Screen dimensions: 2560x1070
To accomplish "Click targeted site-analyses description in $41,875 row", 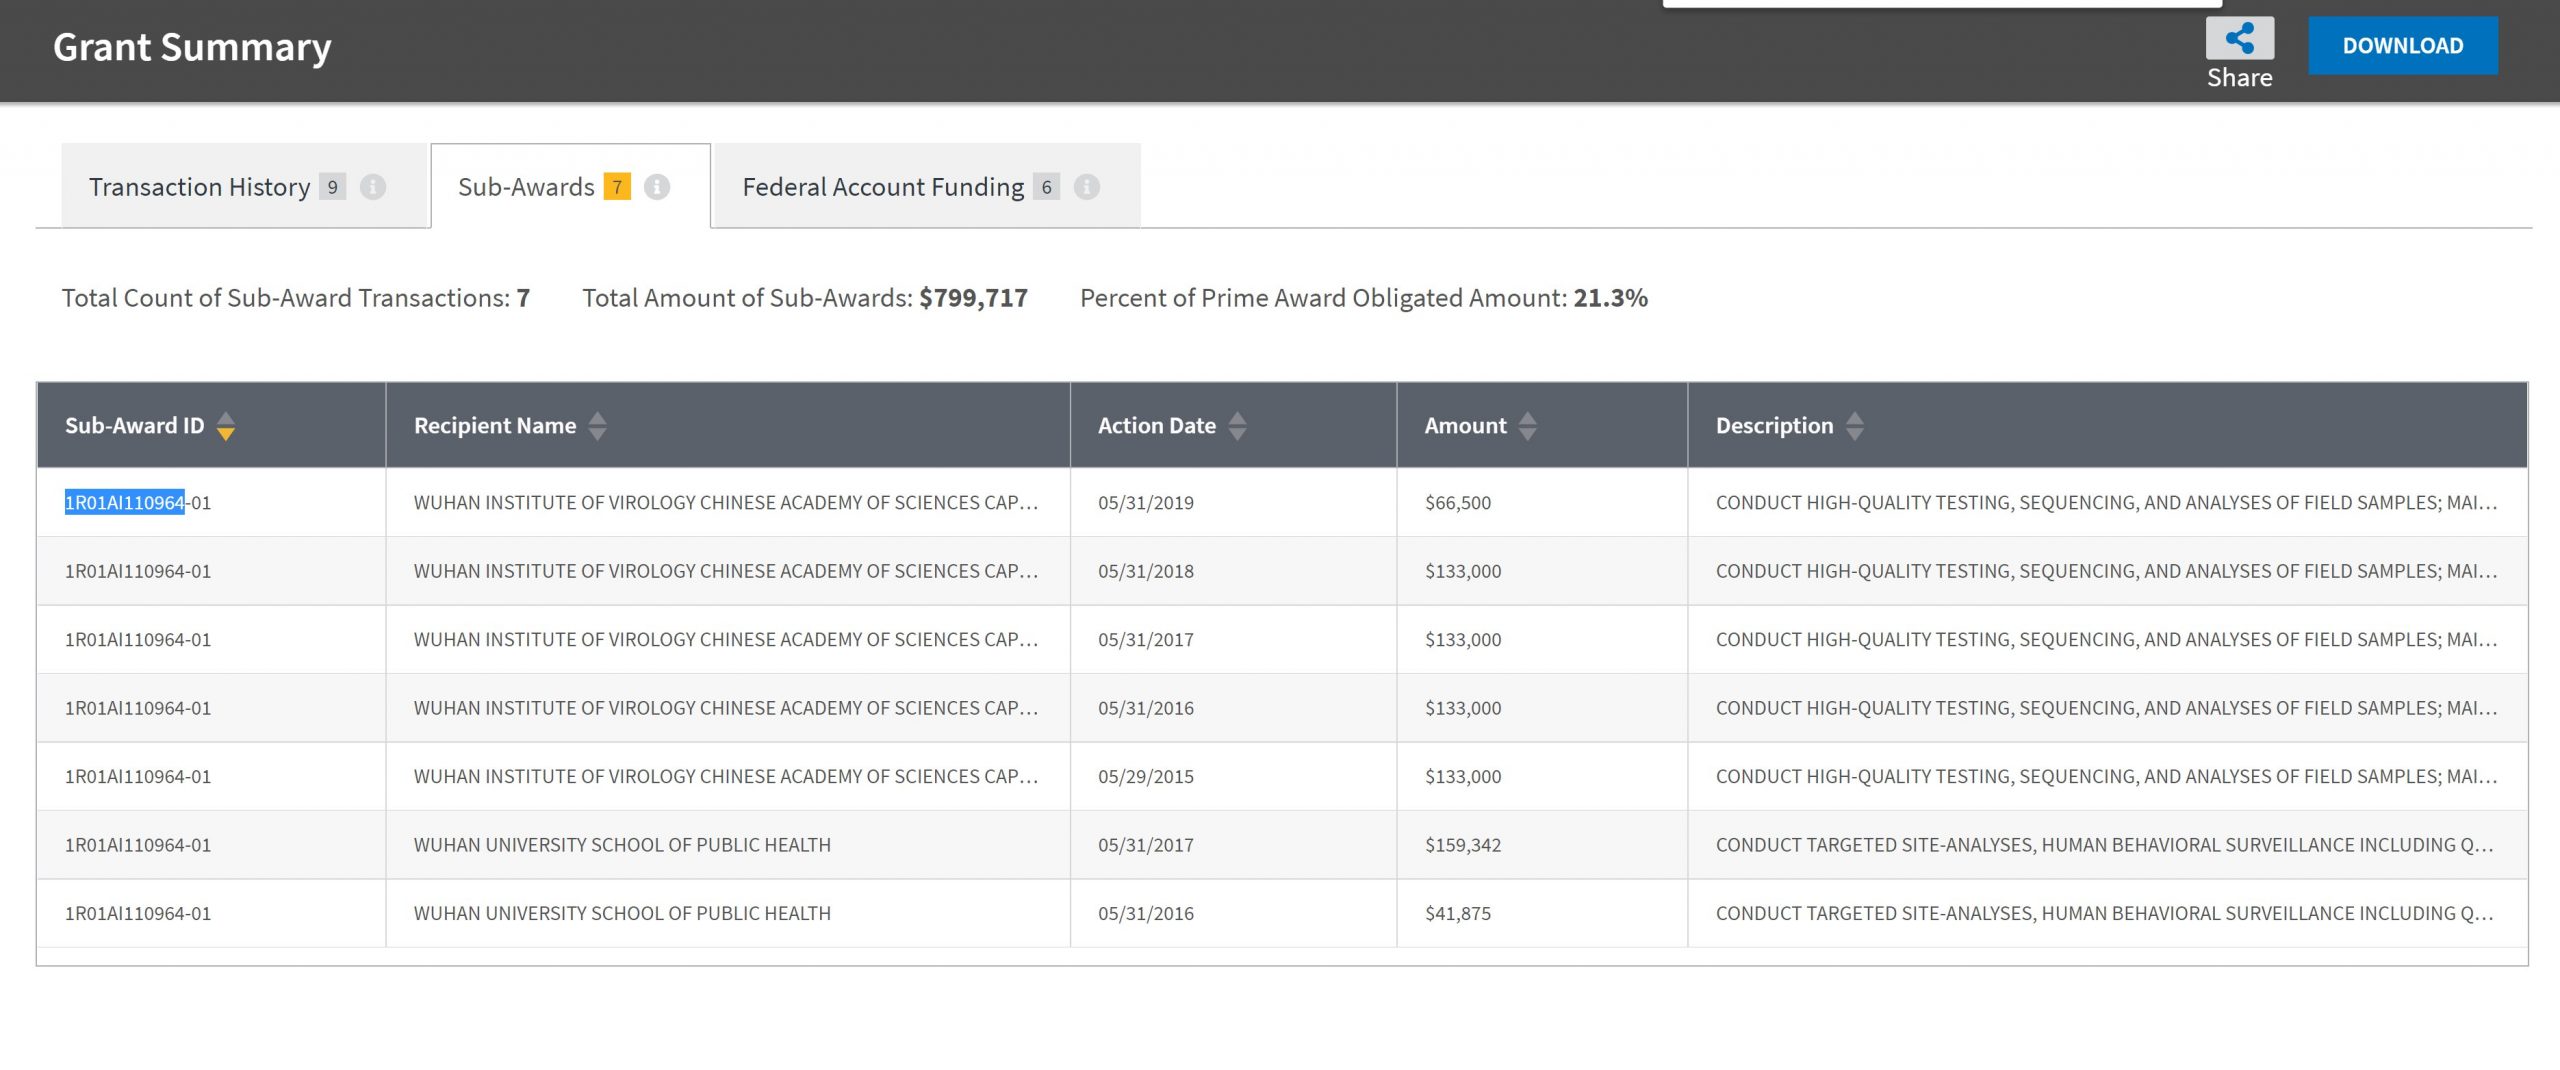I will coord(2104,914).
